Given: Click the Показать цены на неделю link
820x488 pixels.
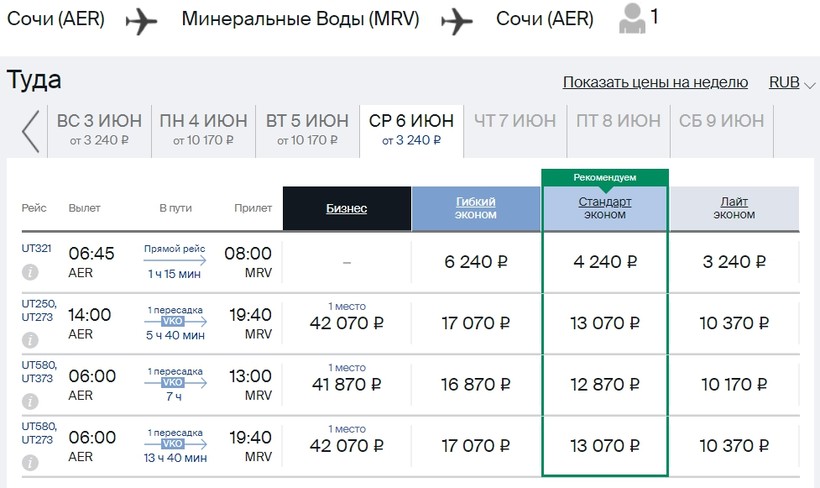Looking at the screenshot, I should (655, 83).
